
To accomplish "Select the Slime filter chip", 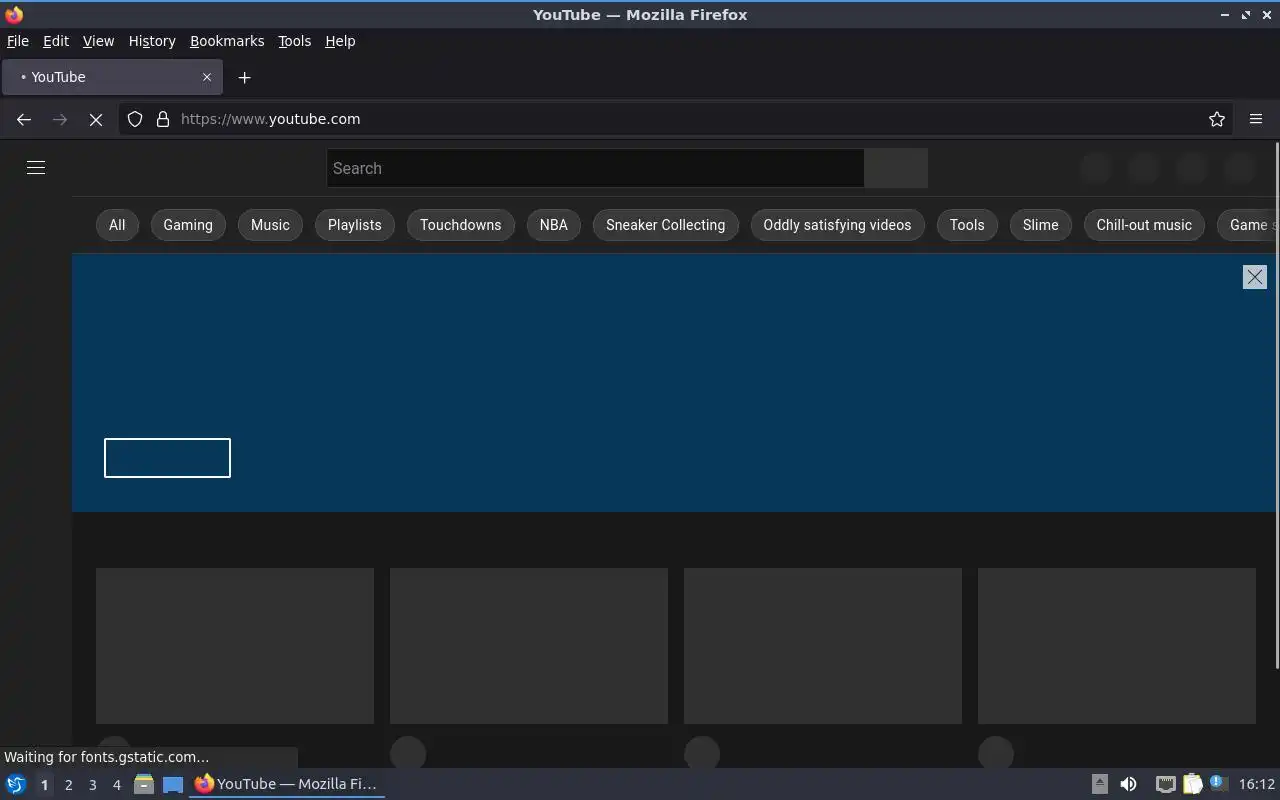I will 1040,225.
